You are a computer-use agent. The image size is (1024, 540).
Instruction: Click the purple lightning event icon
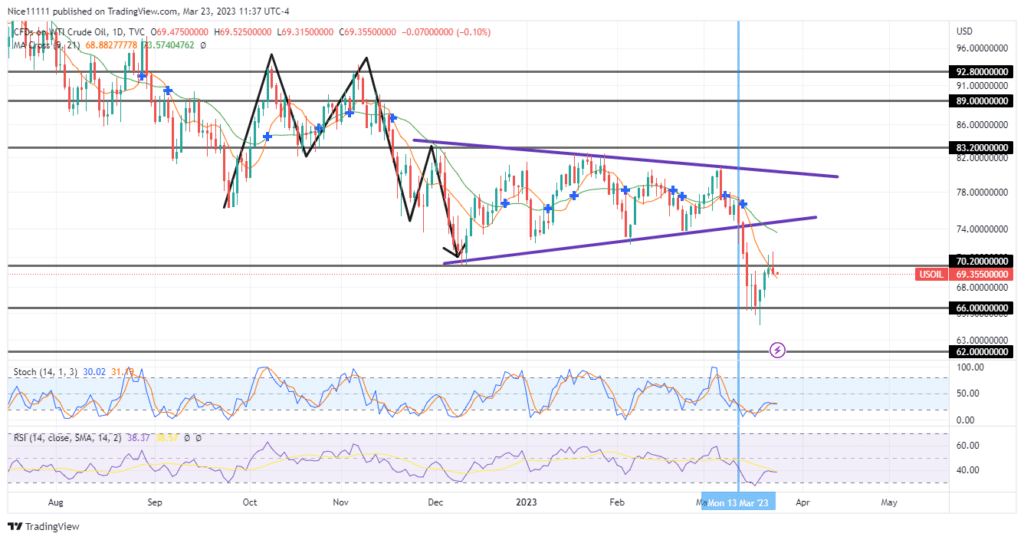[777, 350]
